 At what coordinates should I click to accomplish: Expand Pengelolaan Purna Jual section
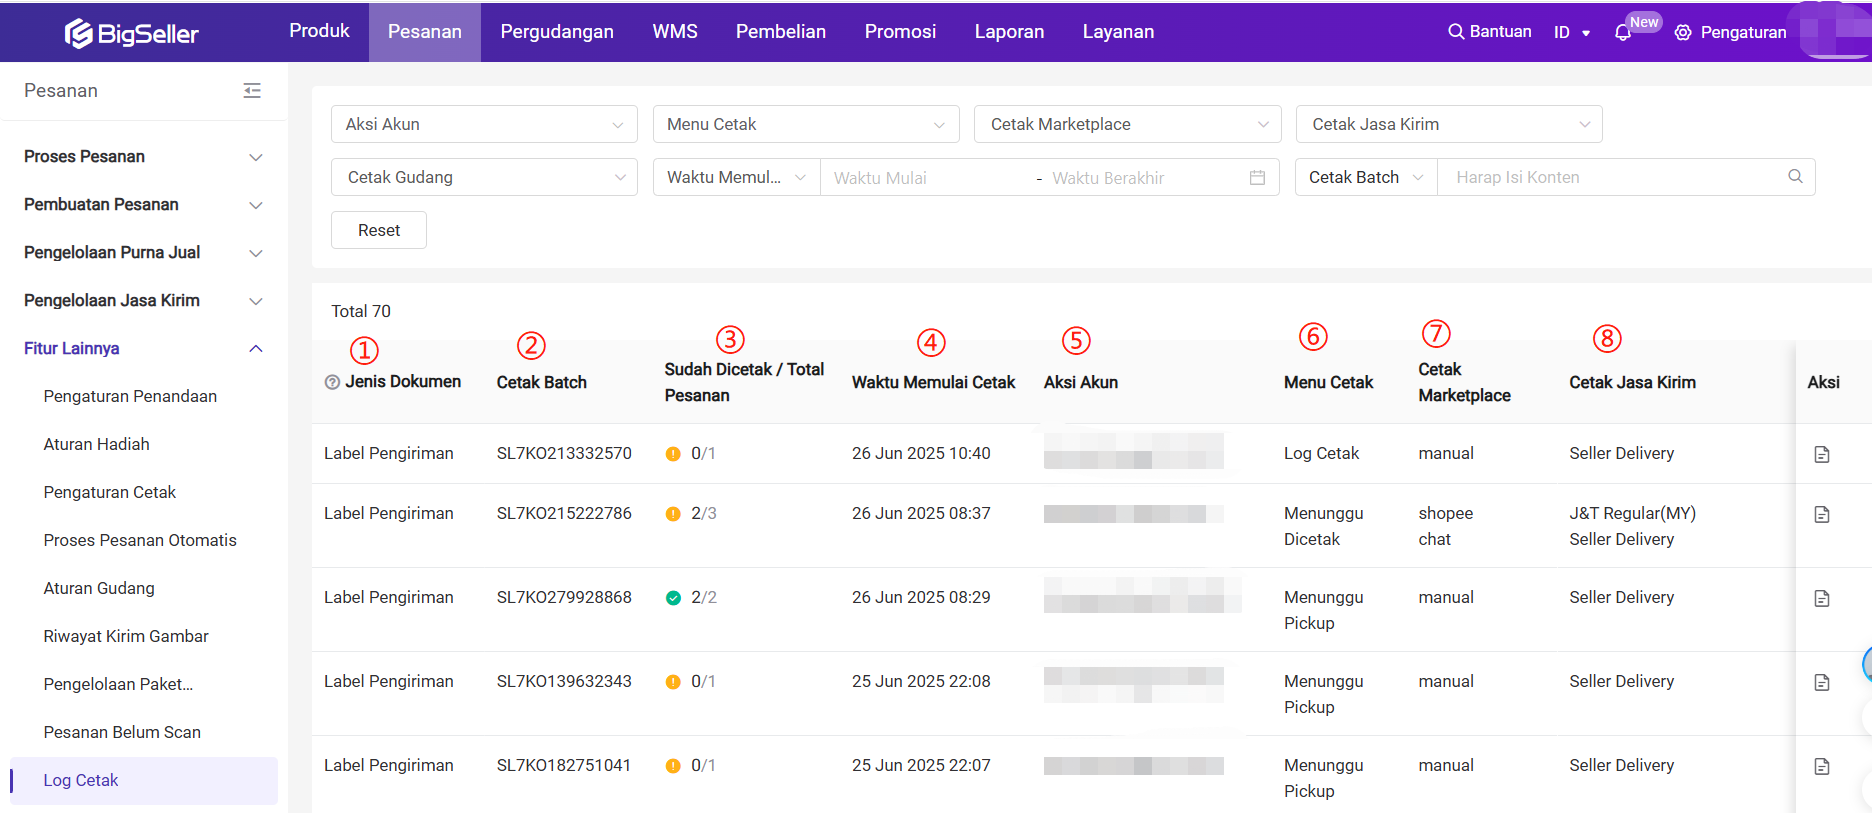(143, 253)
